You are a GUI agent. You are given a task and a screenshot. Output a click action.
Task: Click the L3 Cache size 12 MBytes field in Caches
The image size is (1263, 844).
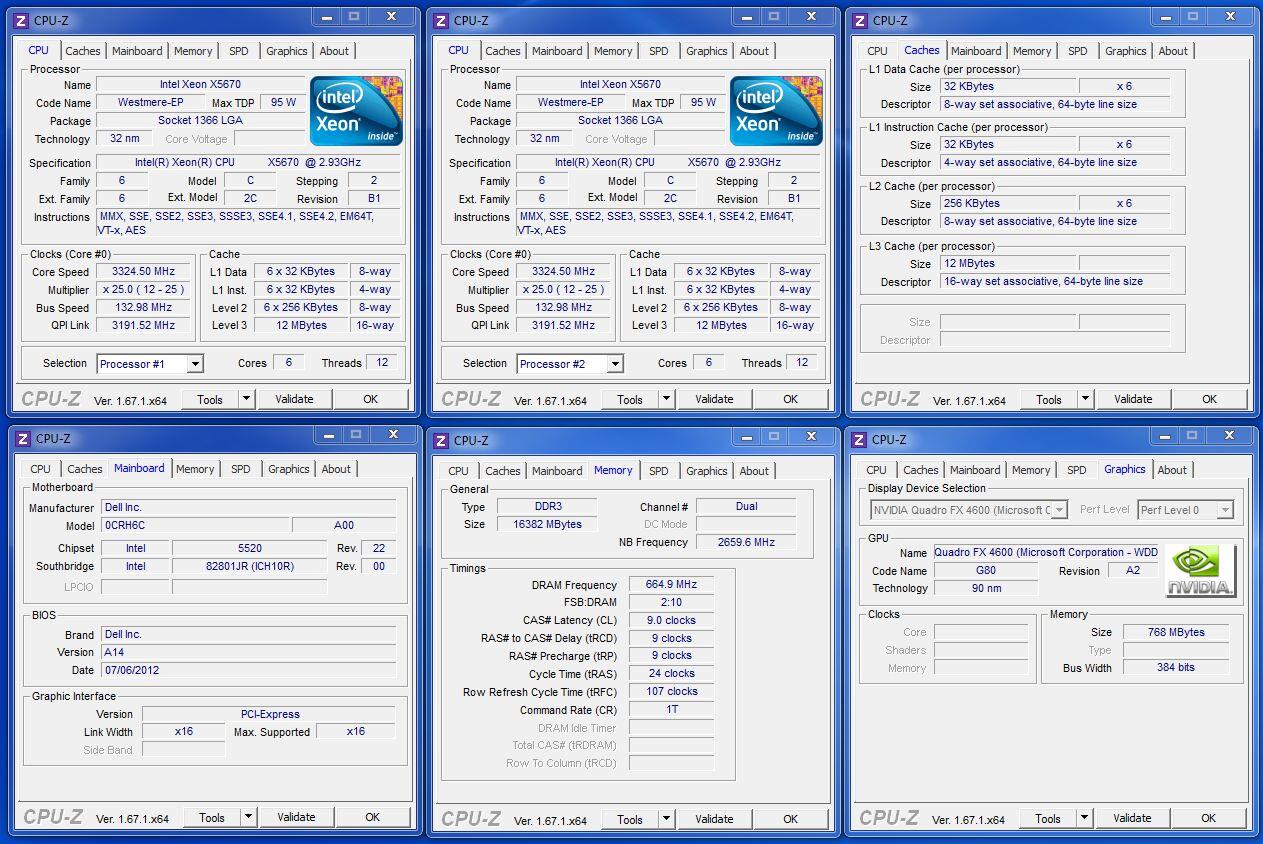coord(1008,264)
